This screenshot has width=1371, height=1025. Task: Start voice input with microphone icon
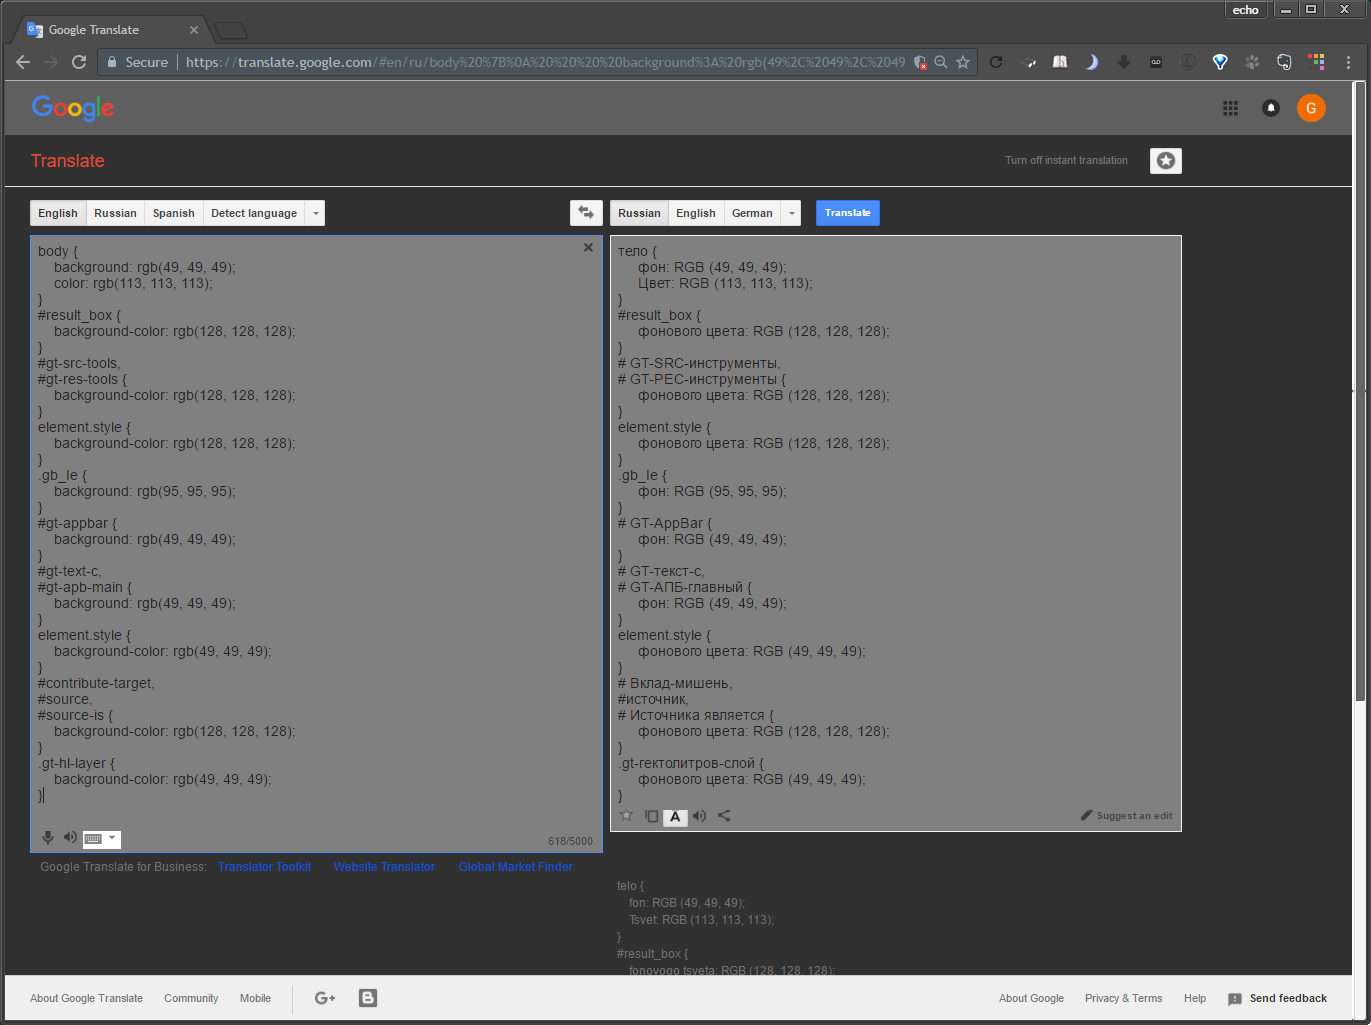pyautogui.click(x=47, y=838)
